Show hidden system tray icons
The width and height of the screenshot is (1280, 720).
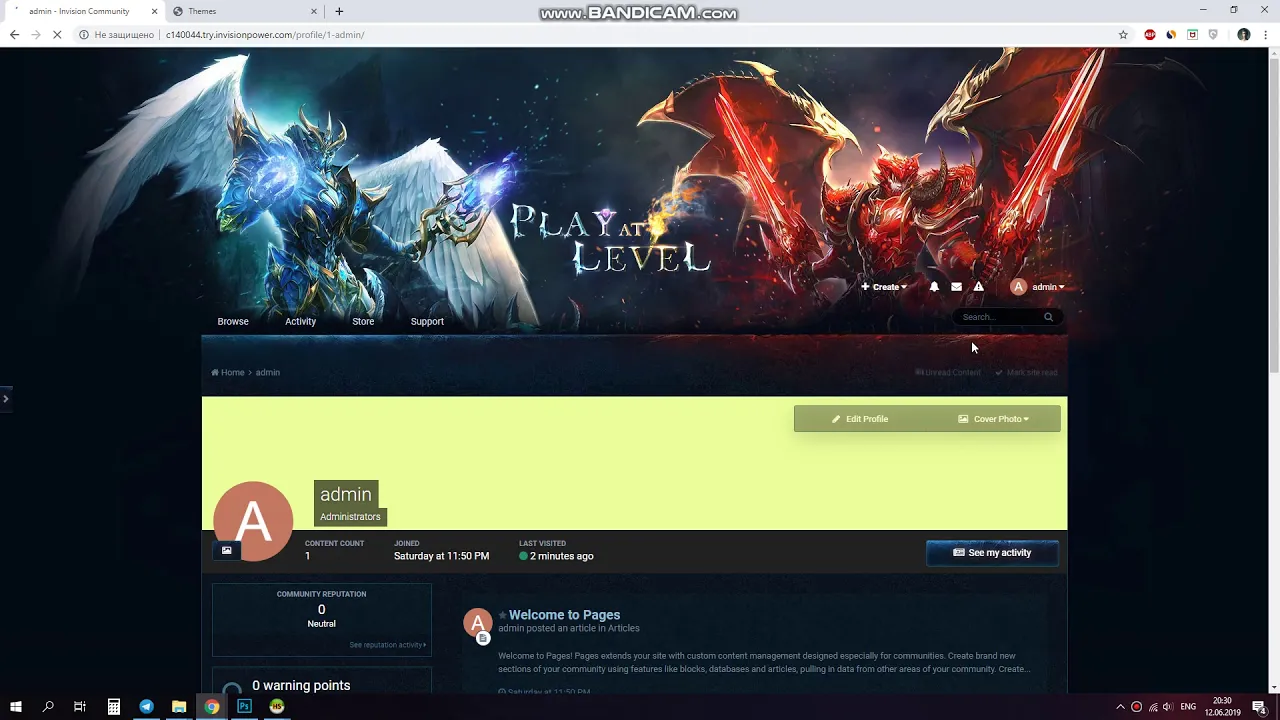[x=1120, y=707]
